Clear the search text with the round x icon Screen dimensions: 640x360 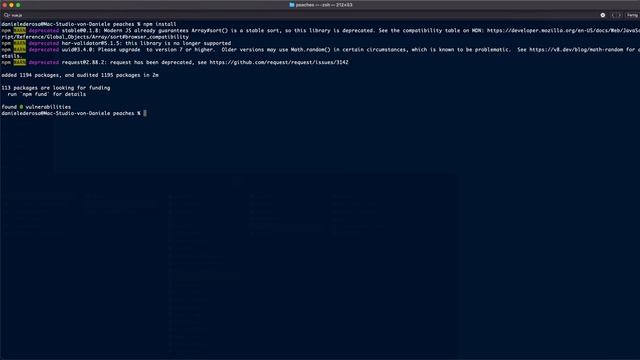point(602,15)
